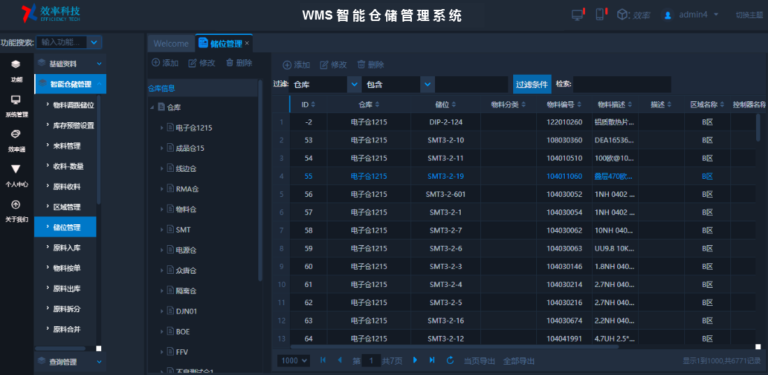Click 修改 above the 仓库信息 tree

coord(202,63)
